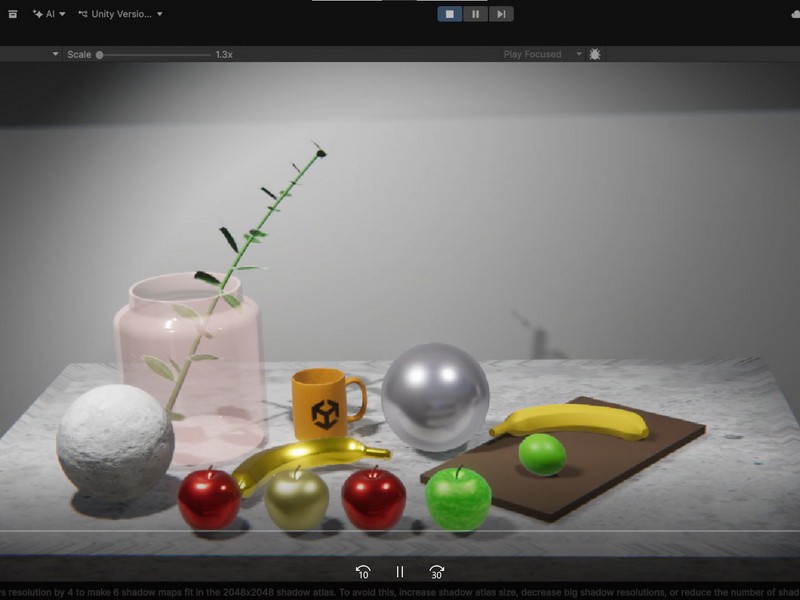Click the 1.3x scale value label

(224, 55)
